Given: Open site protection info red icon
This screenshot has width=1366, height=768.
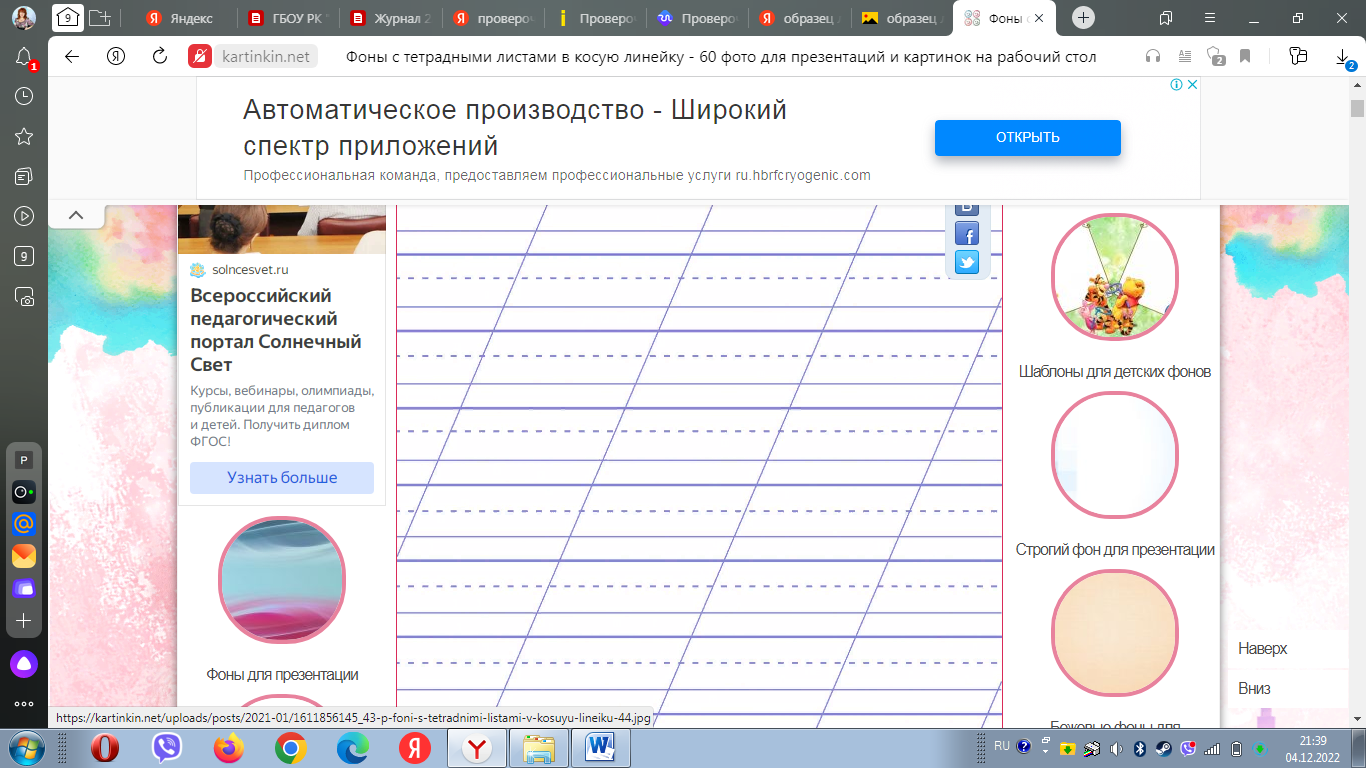Looking at the screenshot, I should [x=200, y=56].
